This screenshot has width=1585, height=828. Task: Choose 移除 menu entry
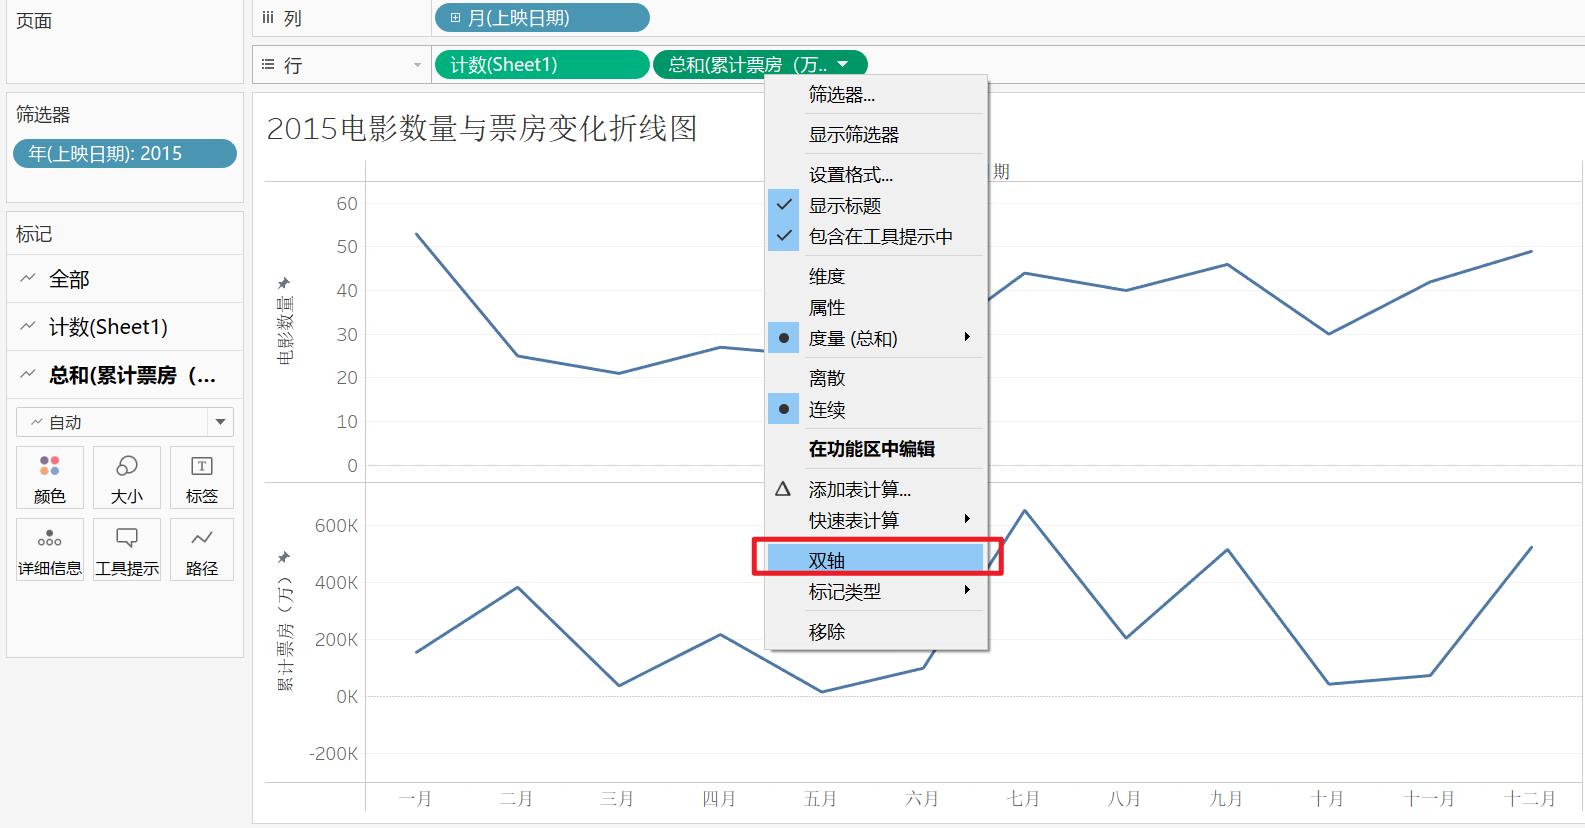pyautogui.click(x=827, y=631)
